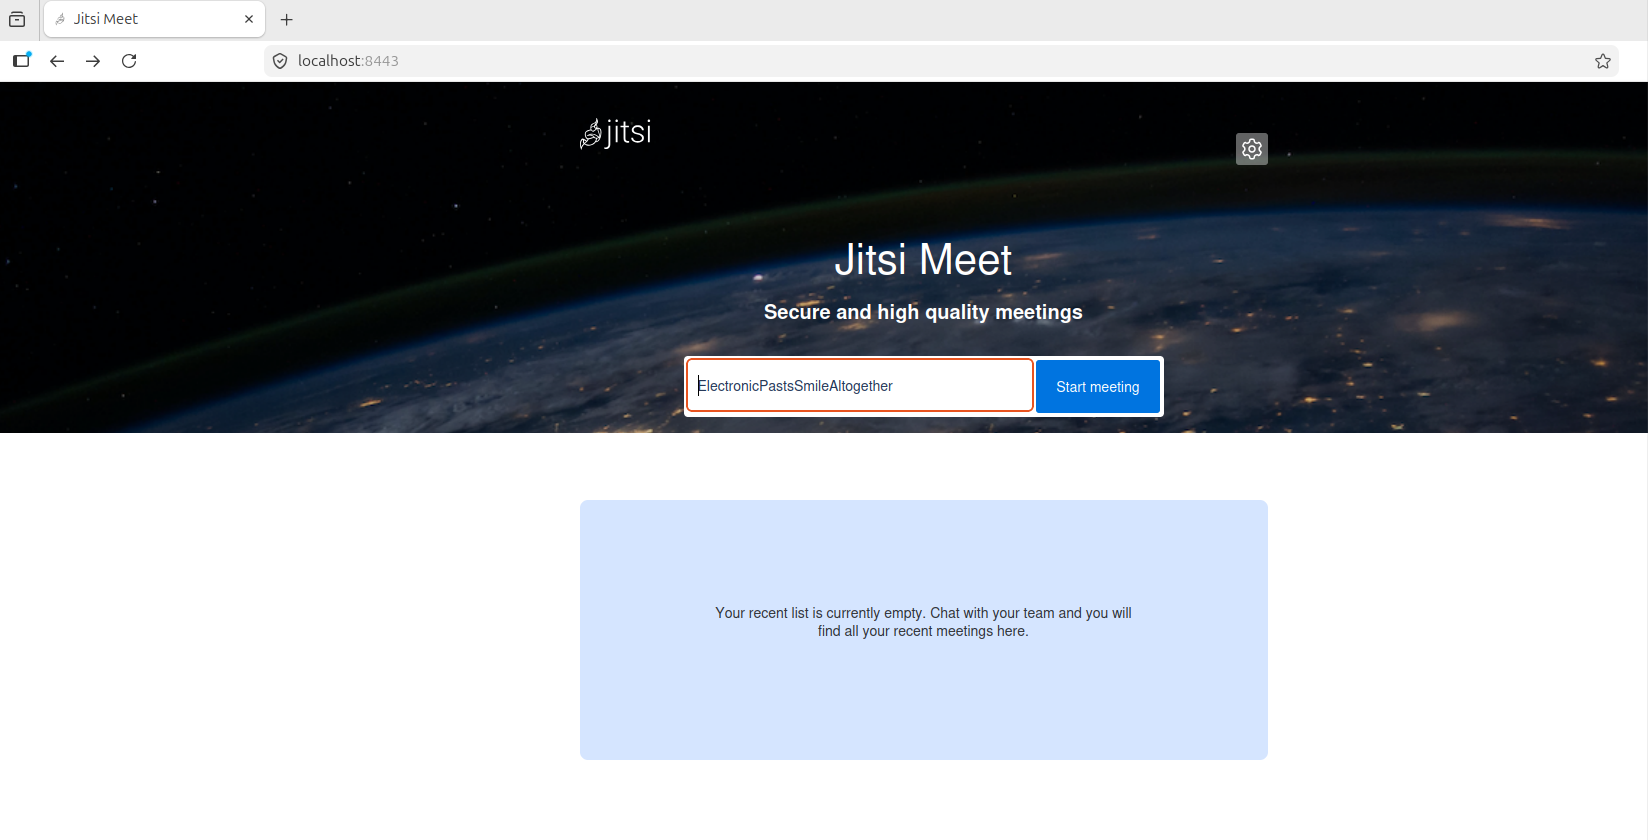Click the Jitsi logo

tap(616, 133)
